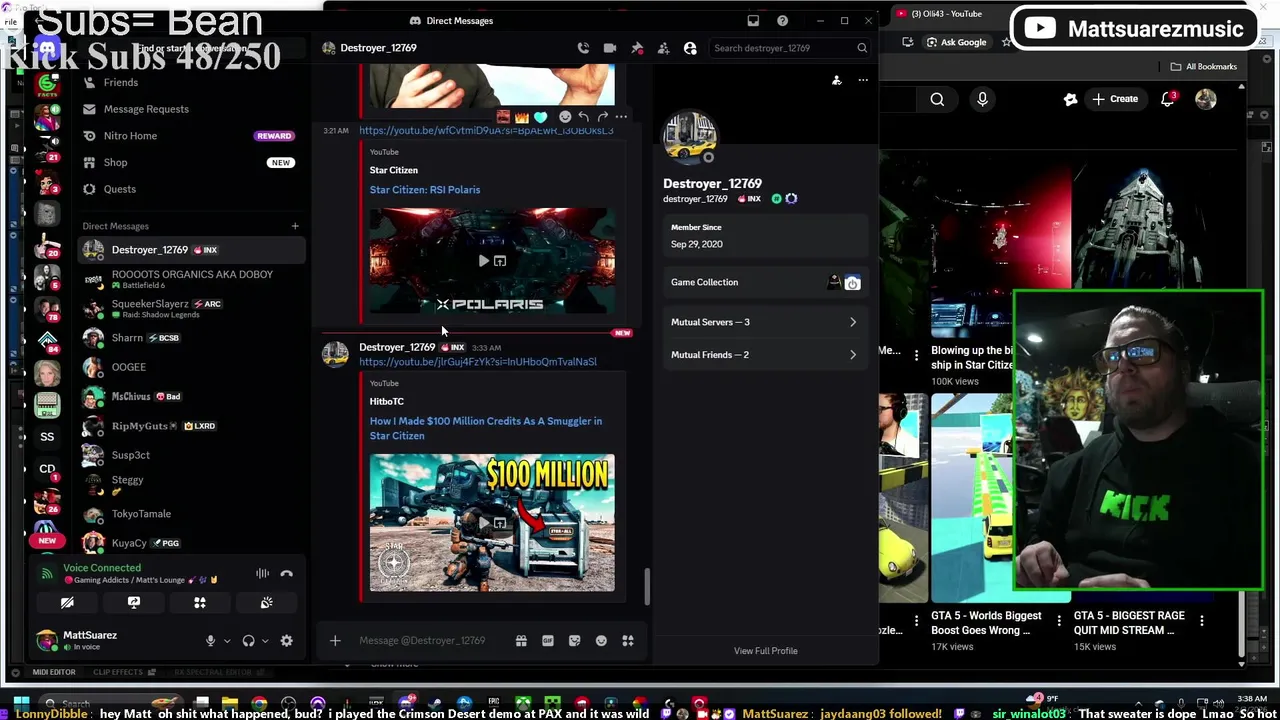Click the friend status icon in profile panel
The image size is (1280, 720).
point(837,80)
